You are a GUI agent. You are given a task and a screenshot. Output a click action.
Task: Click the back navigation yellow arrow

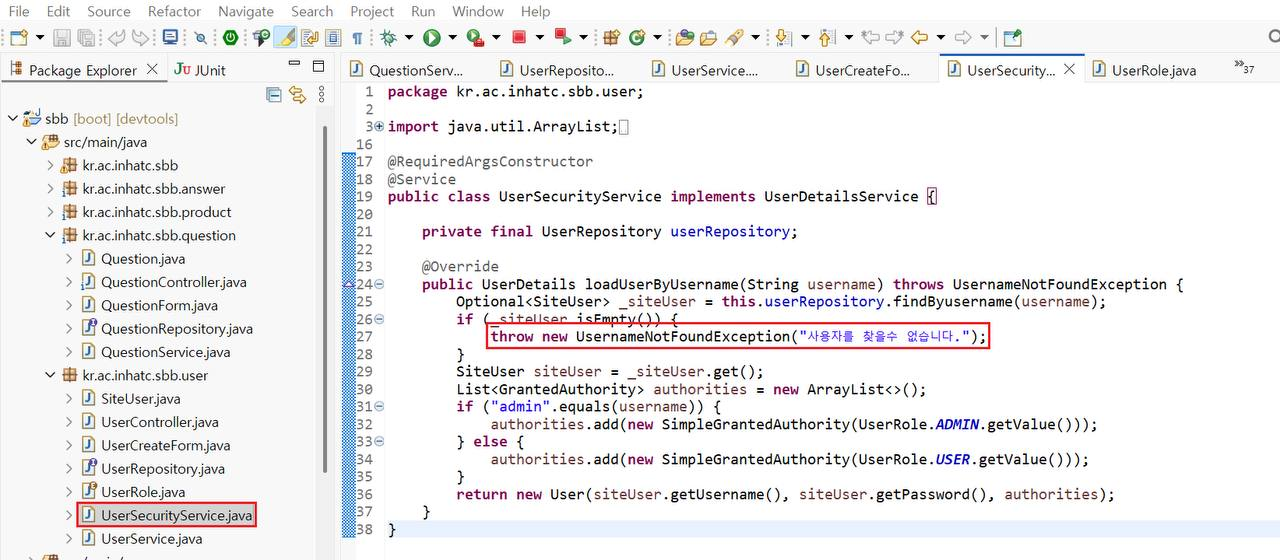click(x=919, y=38)
